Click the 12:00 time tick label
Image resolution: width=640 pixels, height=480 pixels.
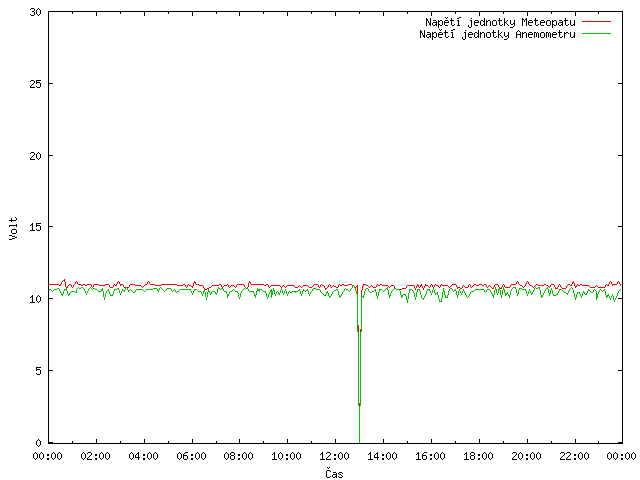tap(334, 456)
